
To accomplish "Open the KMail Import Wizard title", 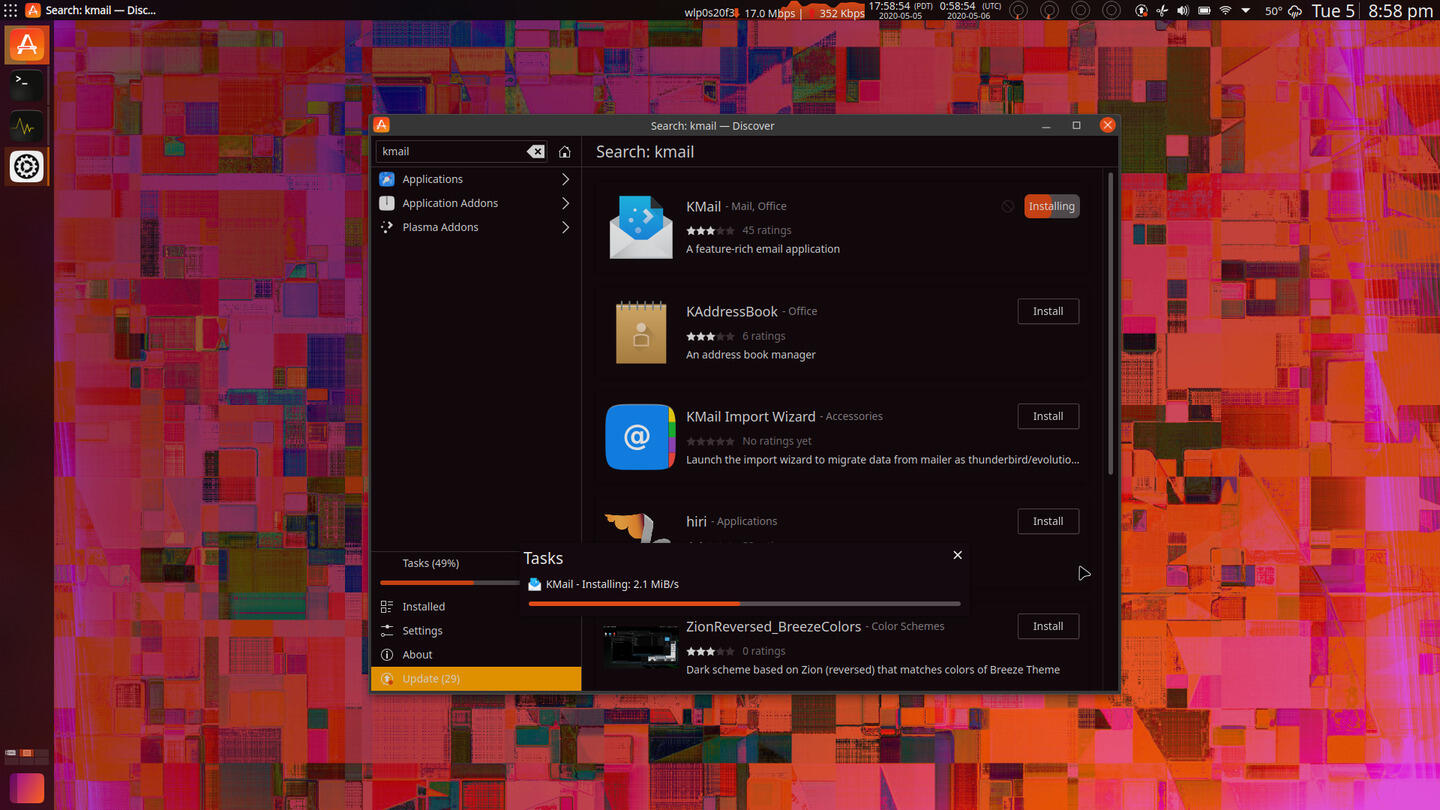I will tap(751, 416).
